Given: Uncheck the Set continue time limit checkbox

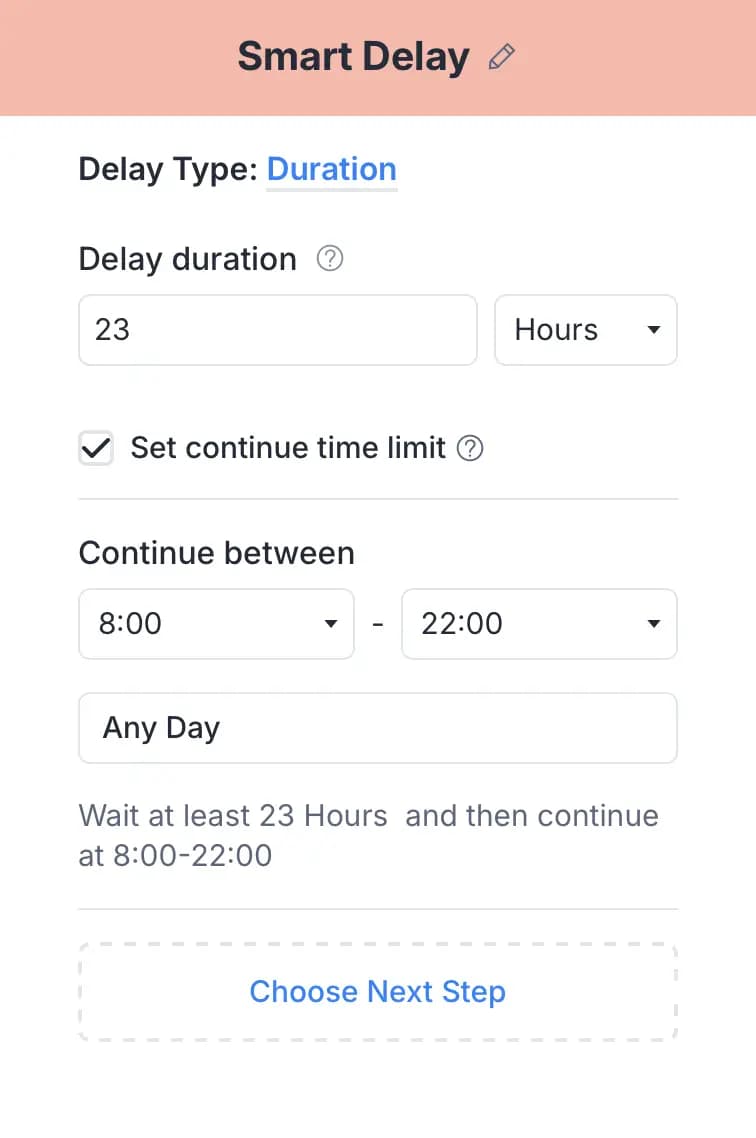Looking at the screenshot, I should [x=96, y=448].
